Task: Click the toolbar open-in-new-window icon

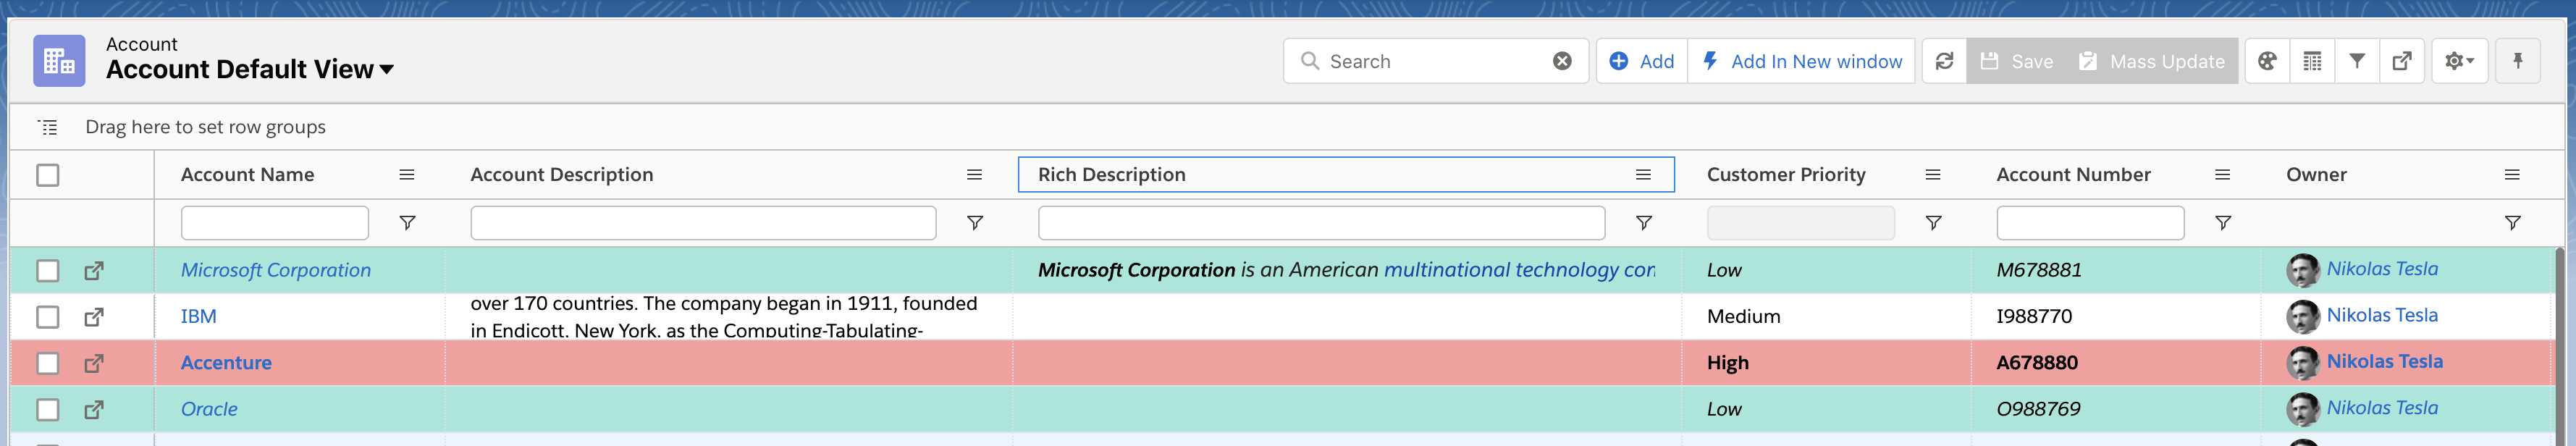Action: tap(2401, 61)
